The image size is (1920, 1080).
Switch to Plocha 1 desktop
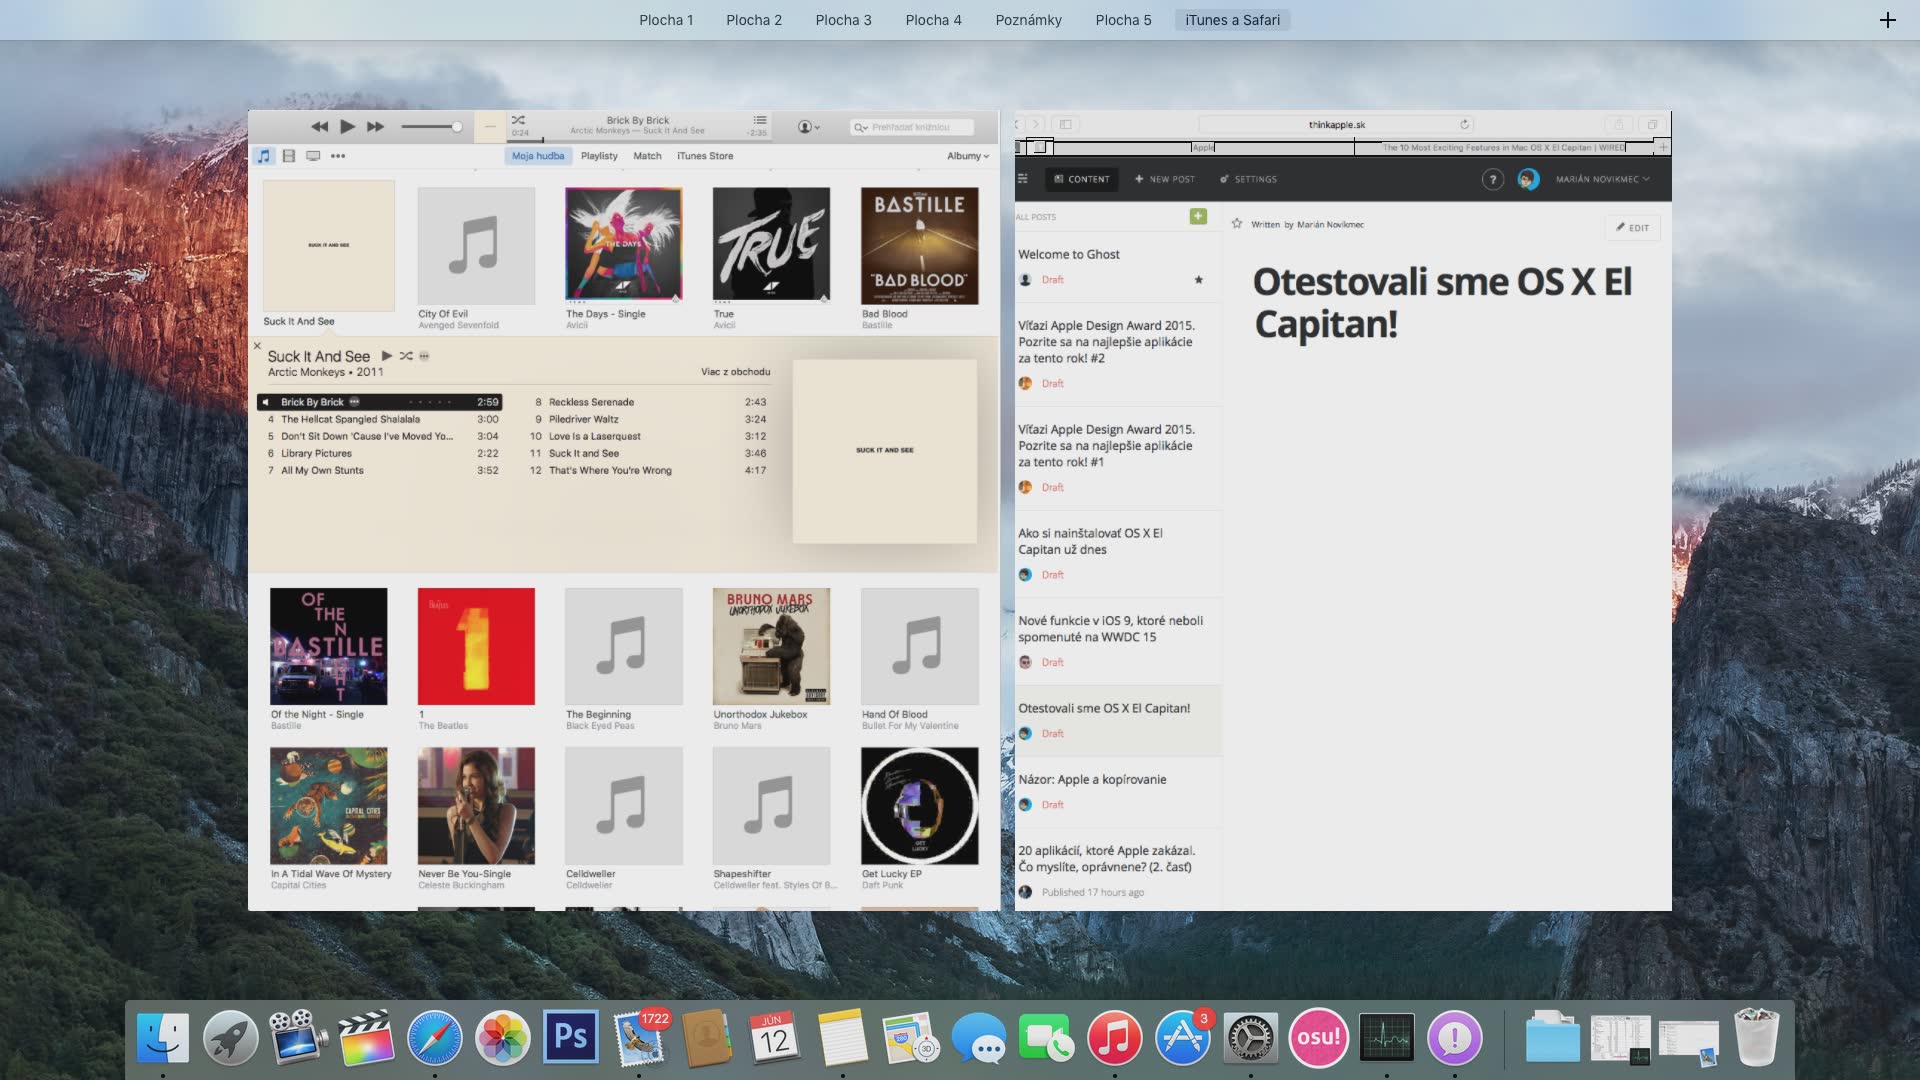click(666, 20)
